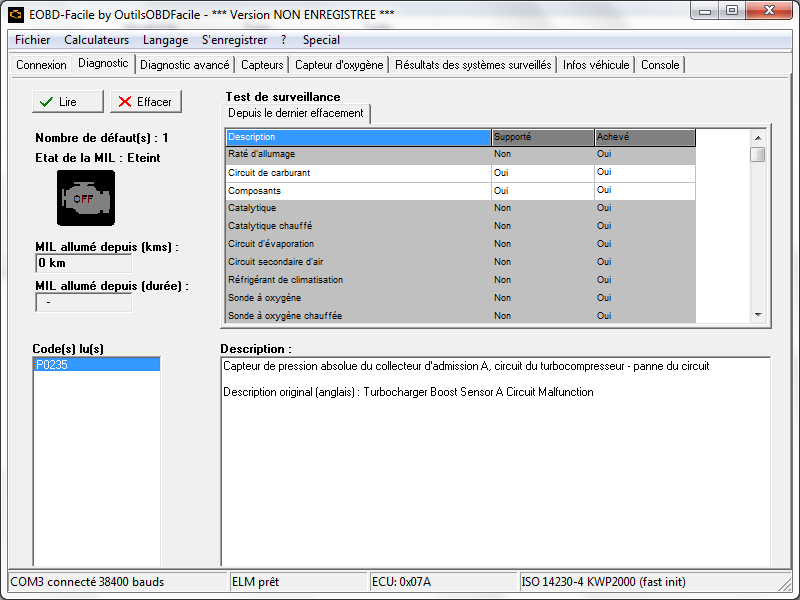Click the red X Effacer button
The width and height of the screenshot is (800, 600).
(146, 102)
